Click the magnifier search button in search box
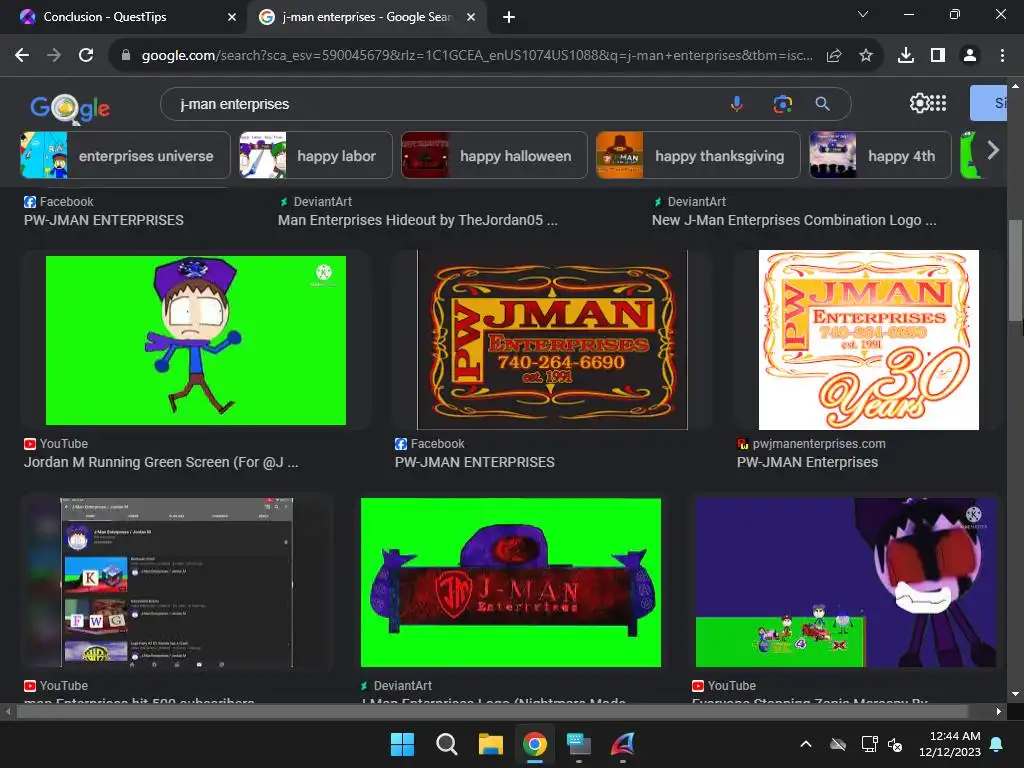The image size is (1024, 768). pos(823,104)
